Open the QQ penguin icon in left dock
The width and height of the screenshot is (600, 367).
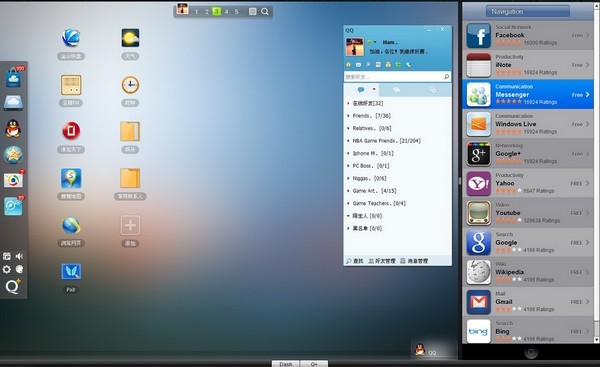[13, 128]
